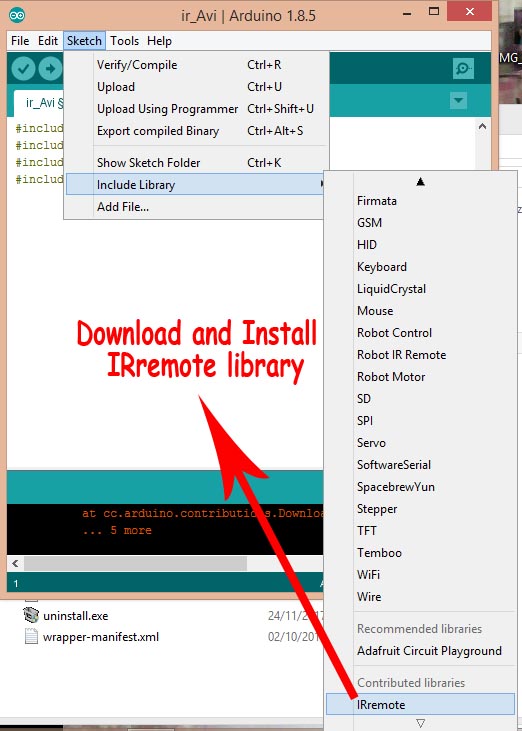Select Export compiled Binary
Viewport: 522px width, 731px height.
[x=196, y=131]
